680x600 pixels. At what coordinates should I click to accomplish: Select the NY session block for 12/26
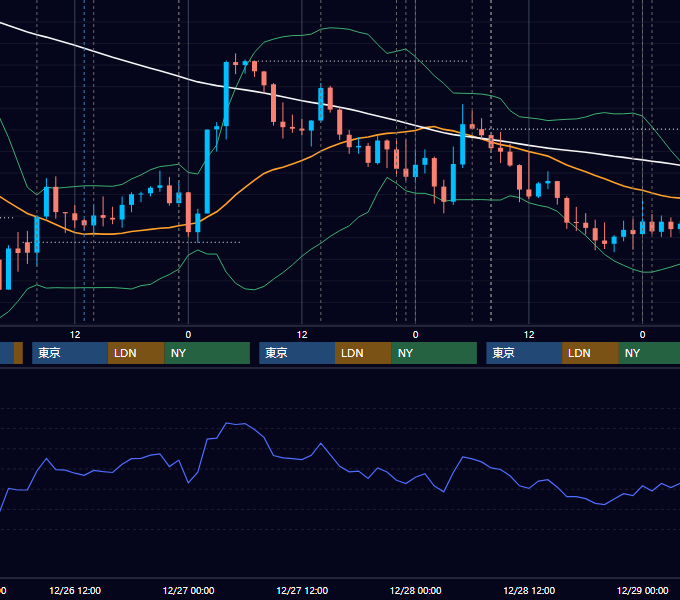pos(207,353)
